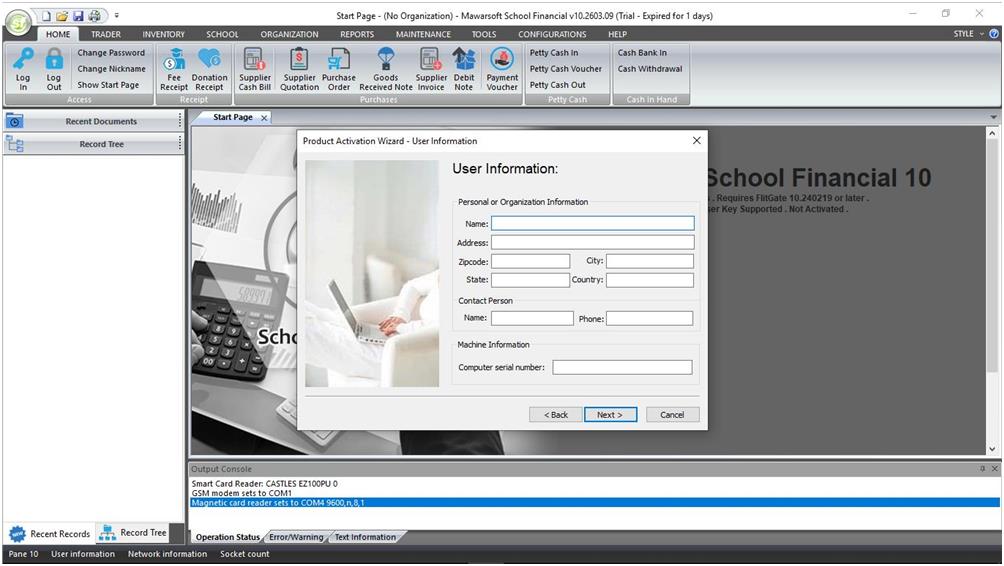Open the STYLE dropdown menu
This screenshot has height=566, width=1004.
pos(968,34)
